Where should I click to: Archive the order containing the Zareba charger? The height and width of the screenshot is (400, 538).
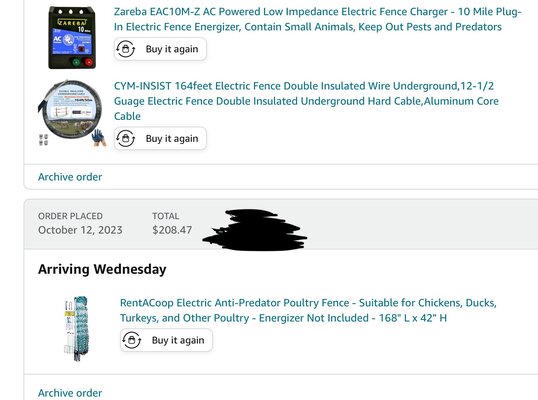[x=70, y=177]
